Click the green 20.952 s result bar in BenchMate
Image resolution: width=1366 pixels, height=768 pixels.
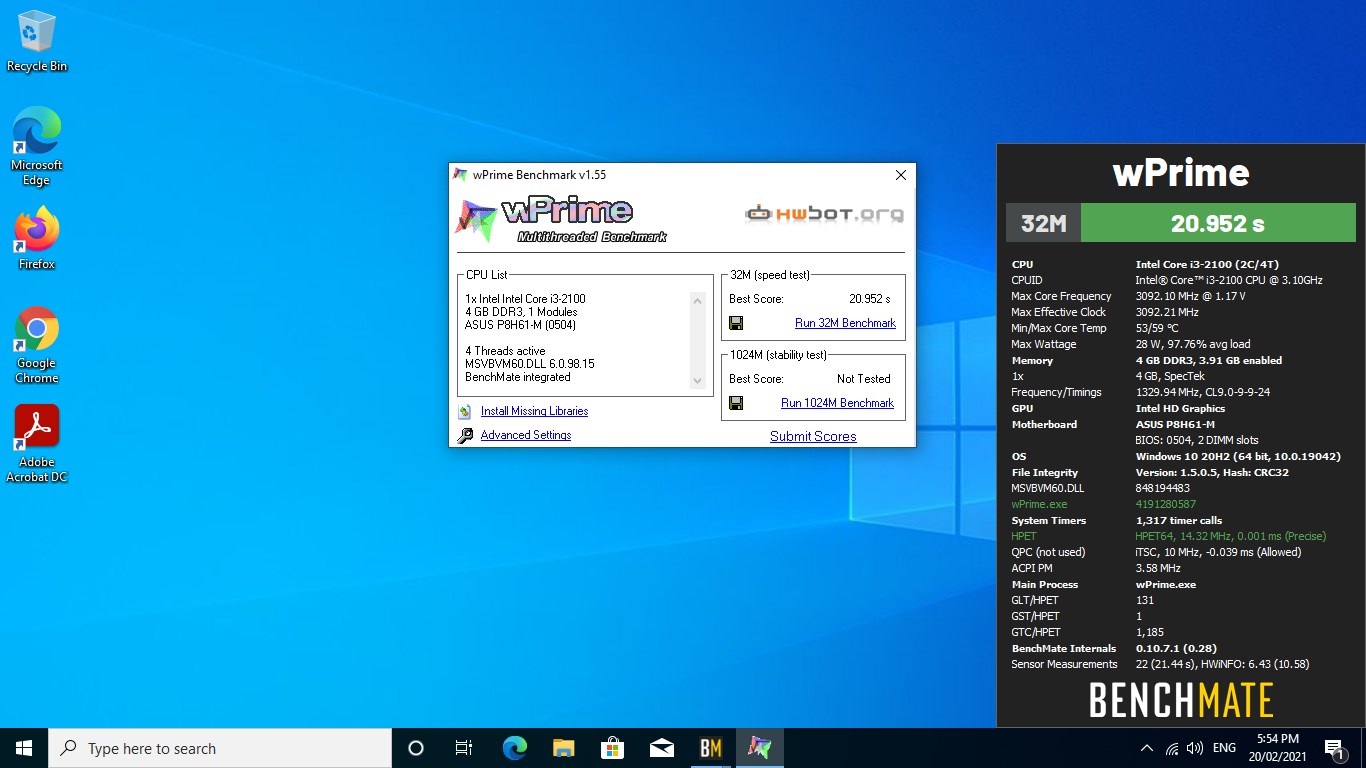(1218, 223)
